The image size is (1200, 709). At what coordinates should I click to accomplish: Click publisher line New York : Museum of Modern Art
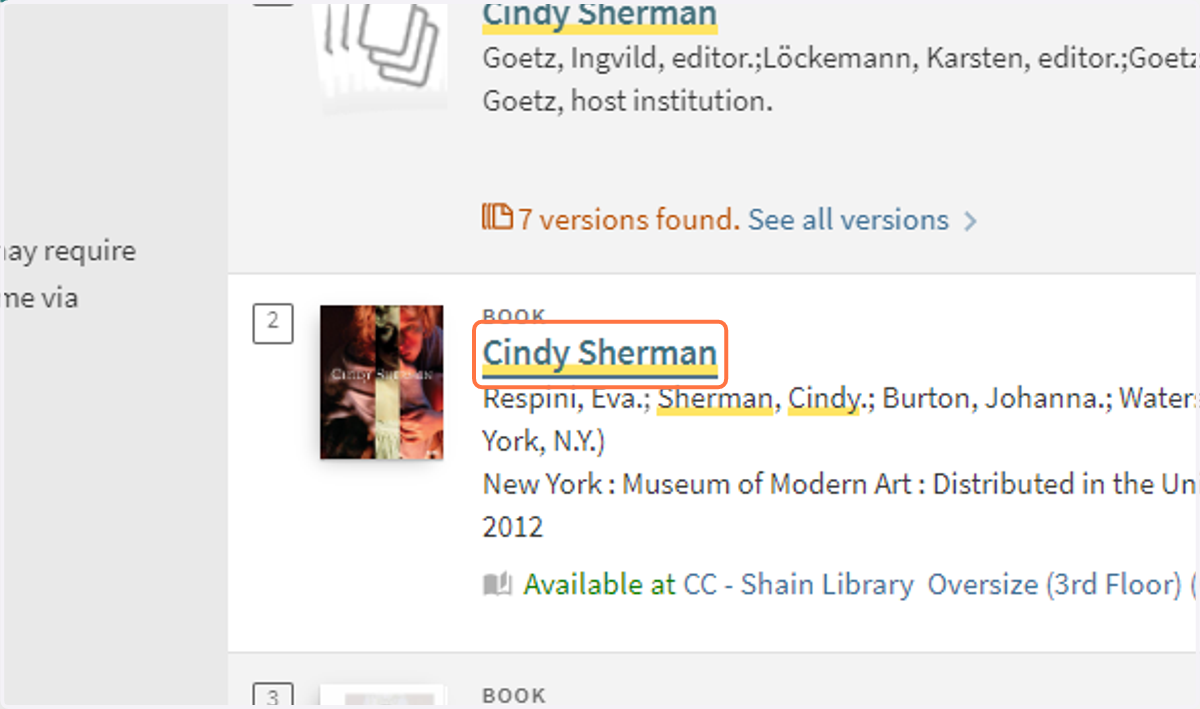(x=841, y=484)
